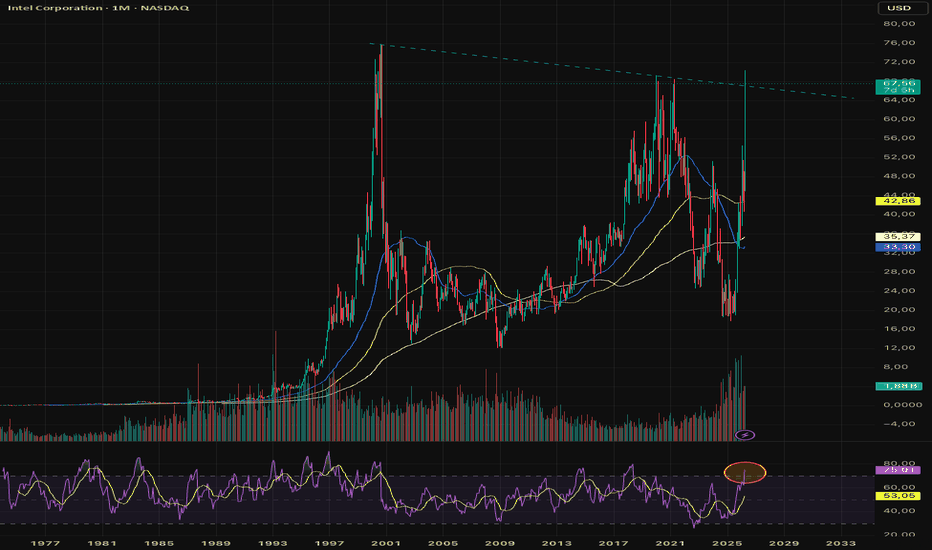932x550 pixels.
Task: Click the 80,00 mark on price scale
Action: (x=899, y=24)
